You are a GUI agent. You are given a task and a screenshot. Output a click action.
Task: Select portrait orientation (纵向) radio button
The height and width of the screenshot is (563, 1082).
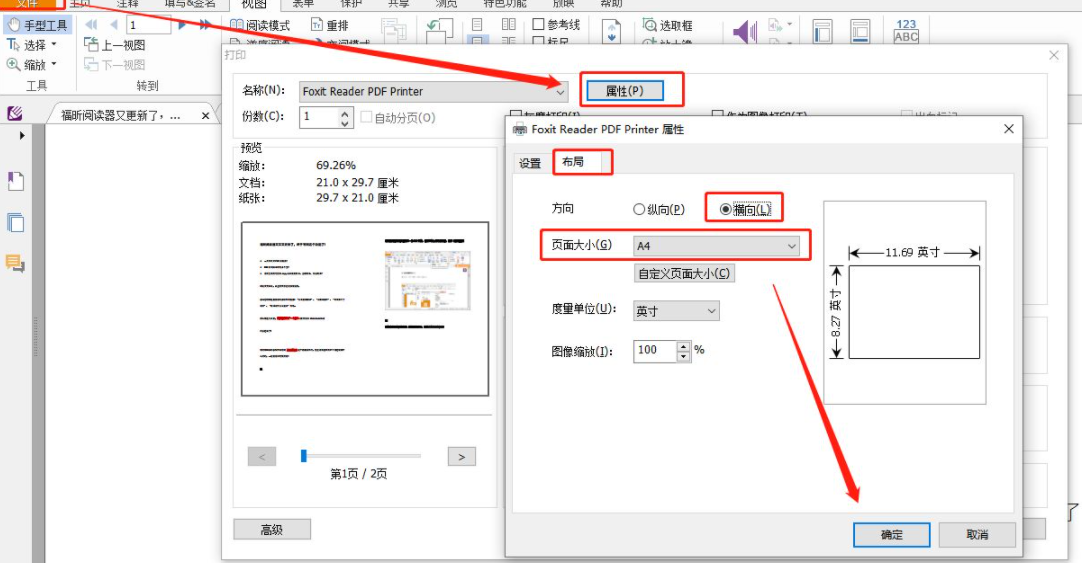pos(640,210)
